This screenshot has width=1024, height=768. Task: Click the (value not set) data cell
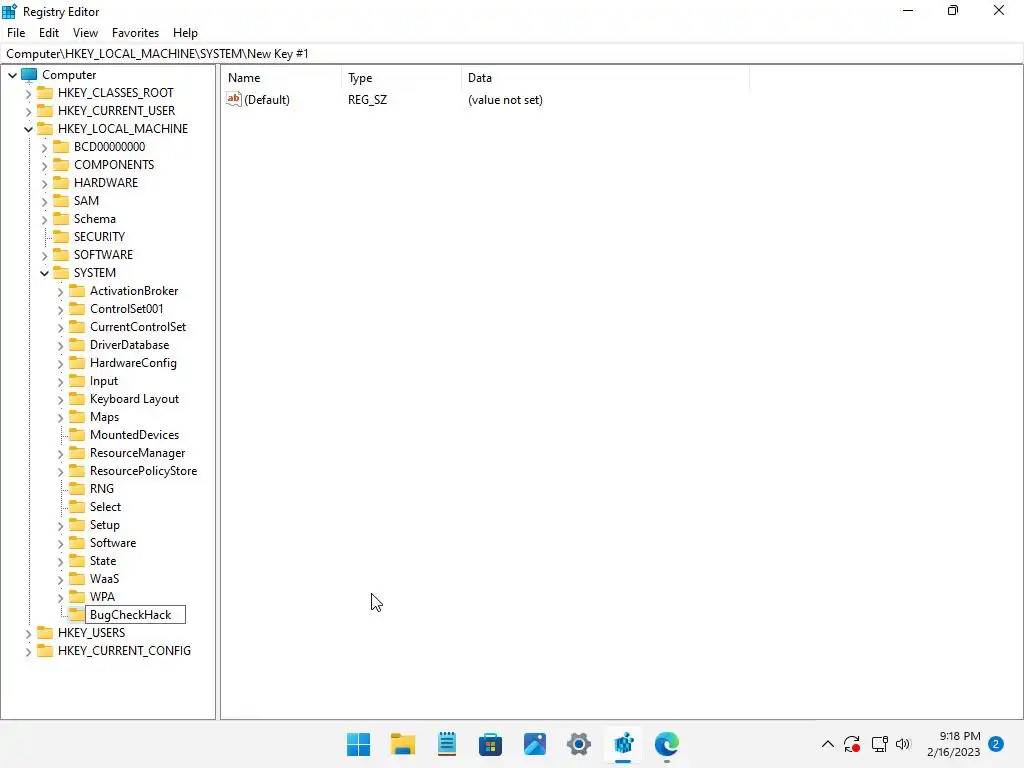(x=505, y=100)
